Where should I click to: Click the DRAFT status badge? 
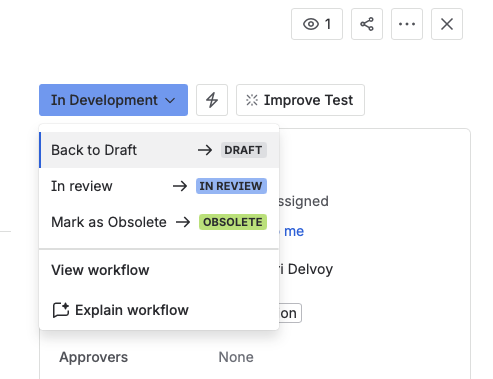coord(244,150)
